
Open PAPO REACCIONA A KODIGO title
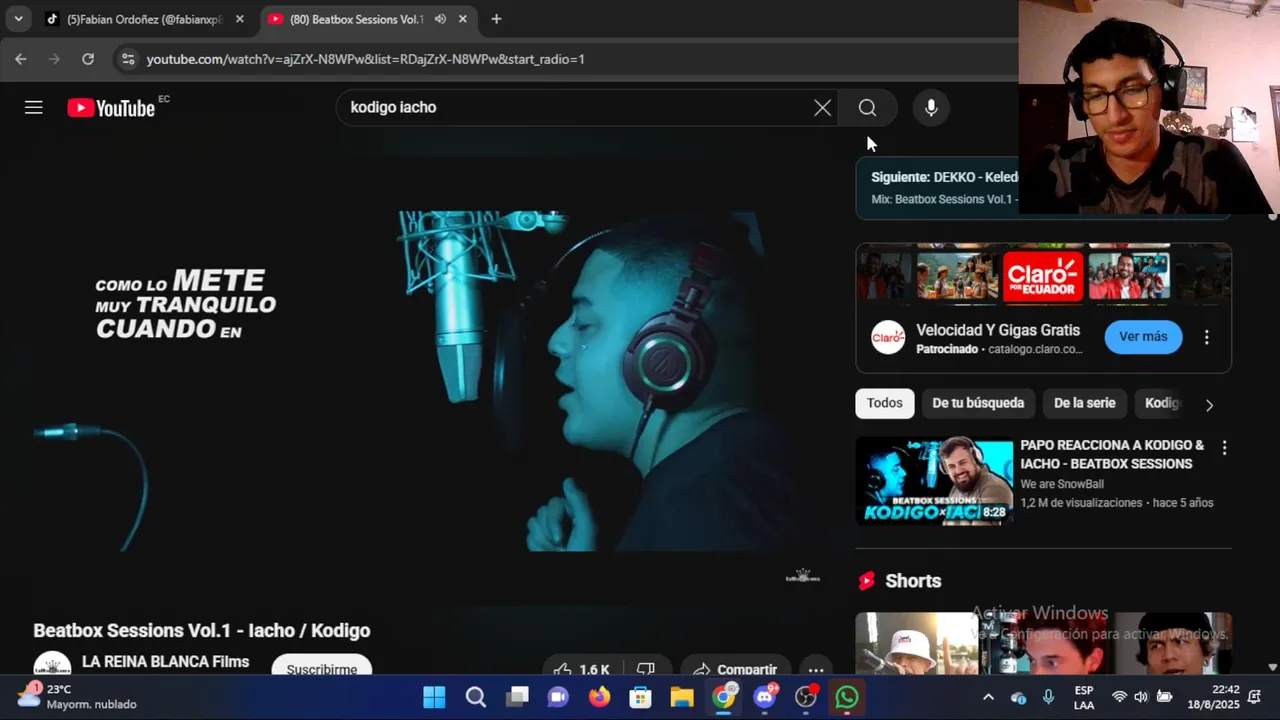coord(1112,454)
